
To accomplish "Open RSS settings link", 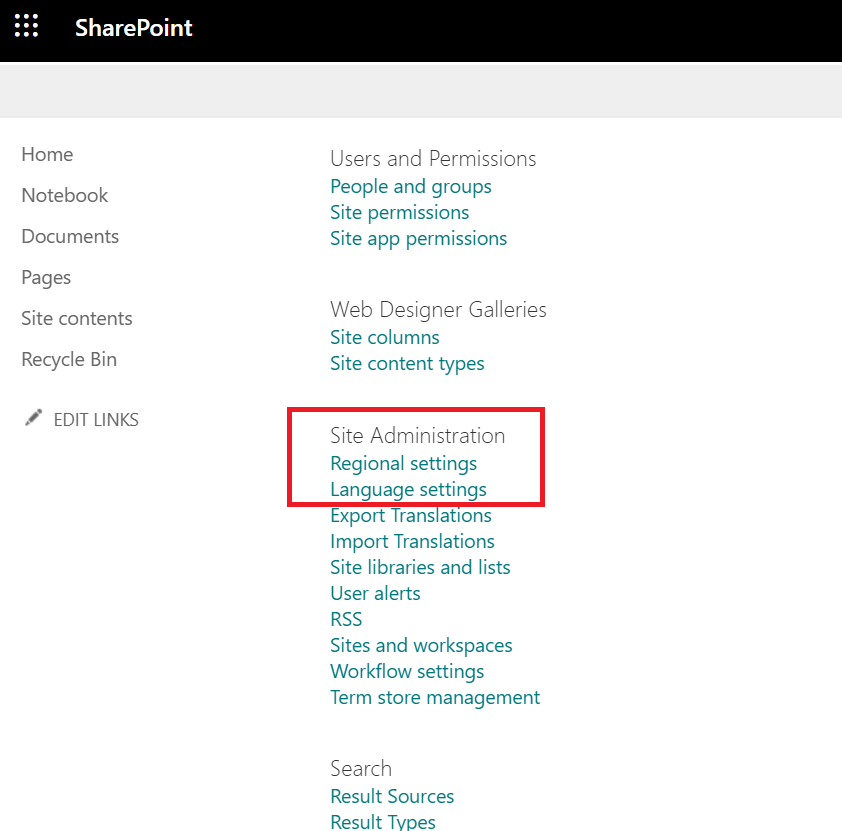I will (346, 619).
